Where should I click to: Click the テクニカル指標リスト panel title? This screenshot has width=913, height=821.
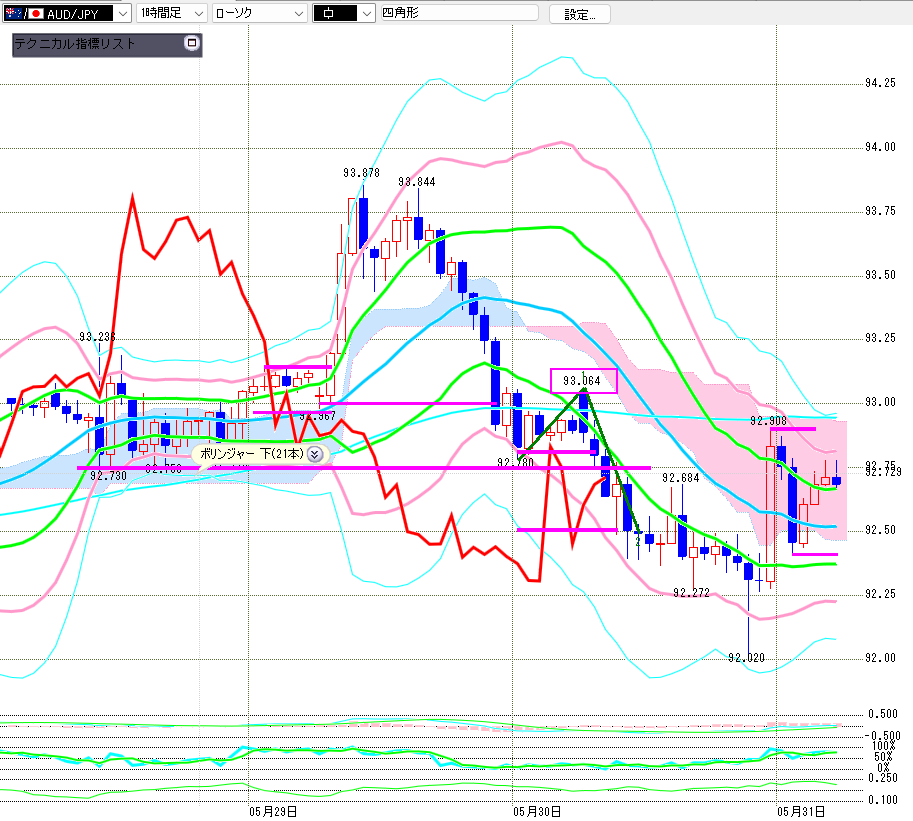tap(75, 44)
